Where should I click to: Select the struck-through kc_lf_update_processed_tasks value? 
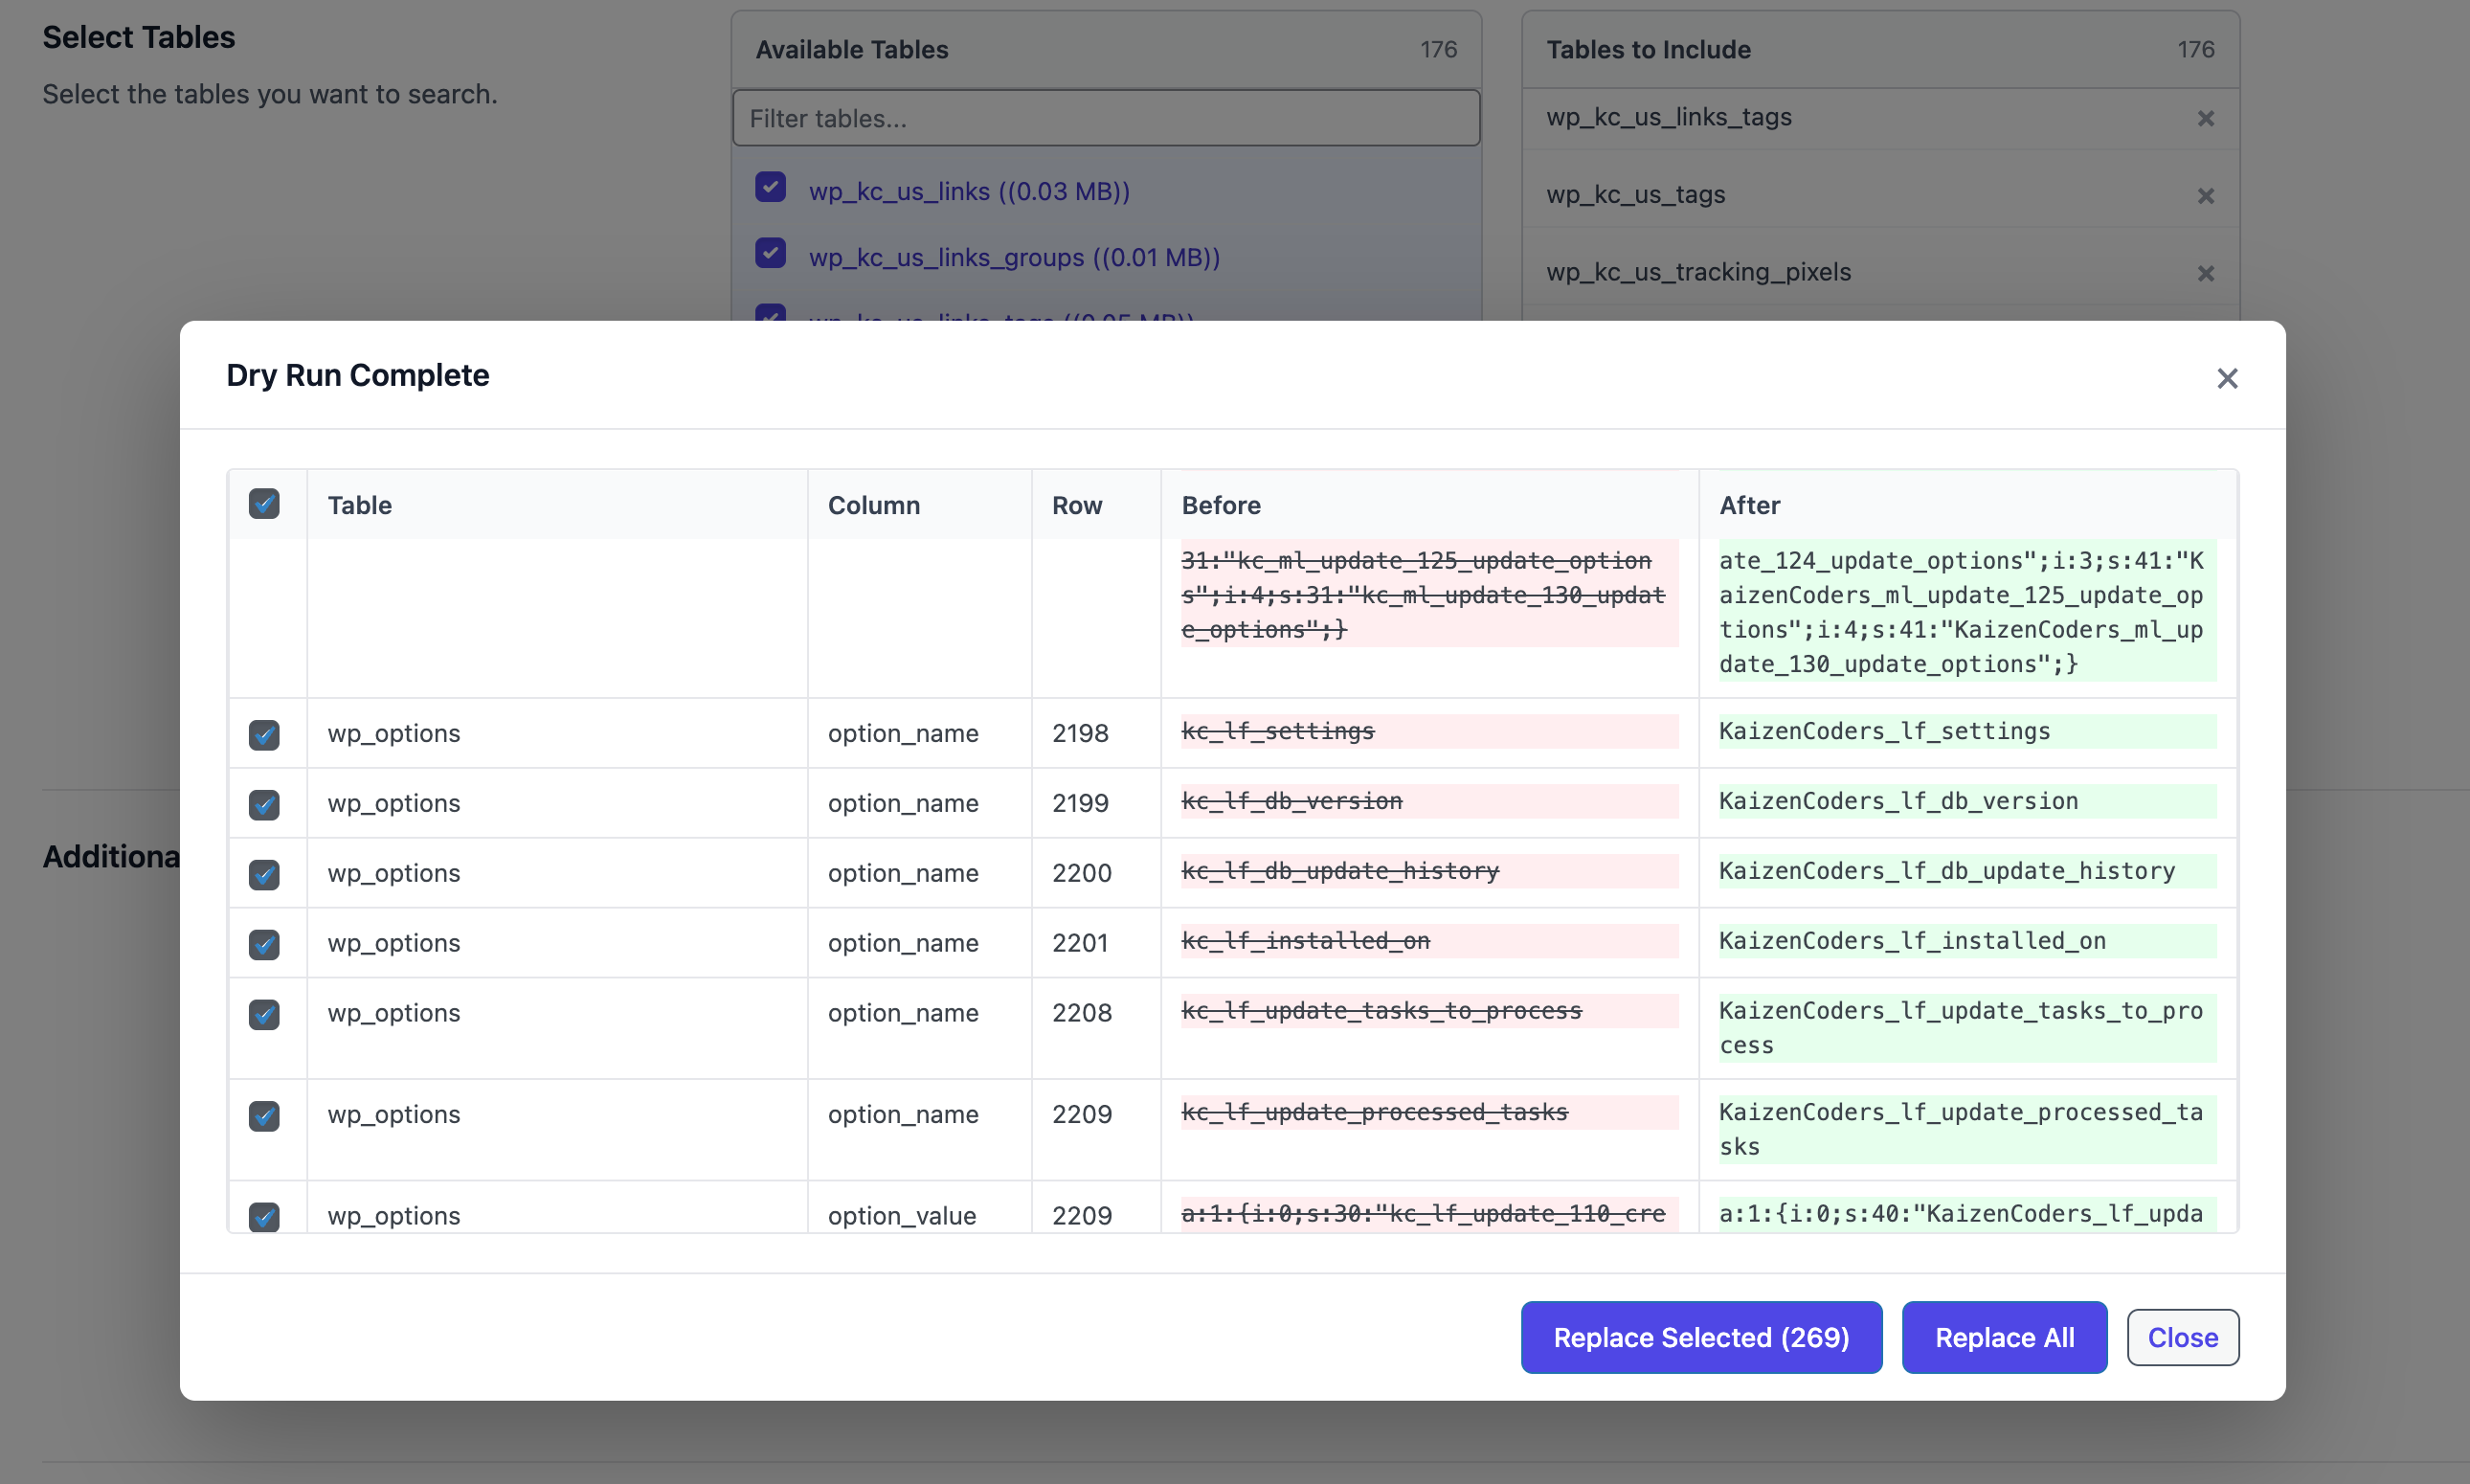coord(1375,1112)
